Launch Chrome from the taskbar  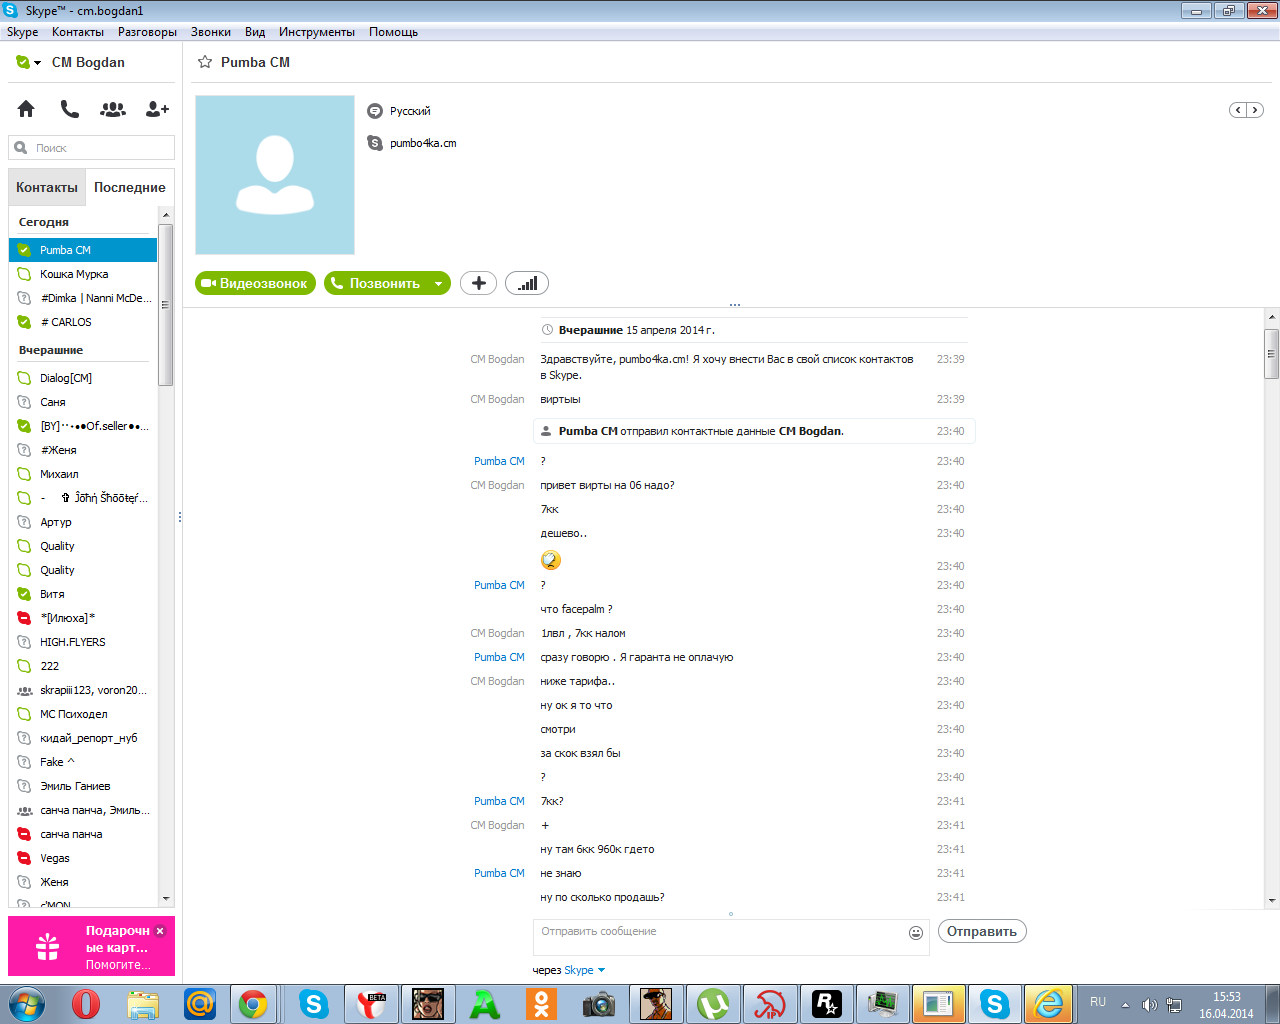pos(253,1004)
